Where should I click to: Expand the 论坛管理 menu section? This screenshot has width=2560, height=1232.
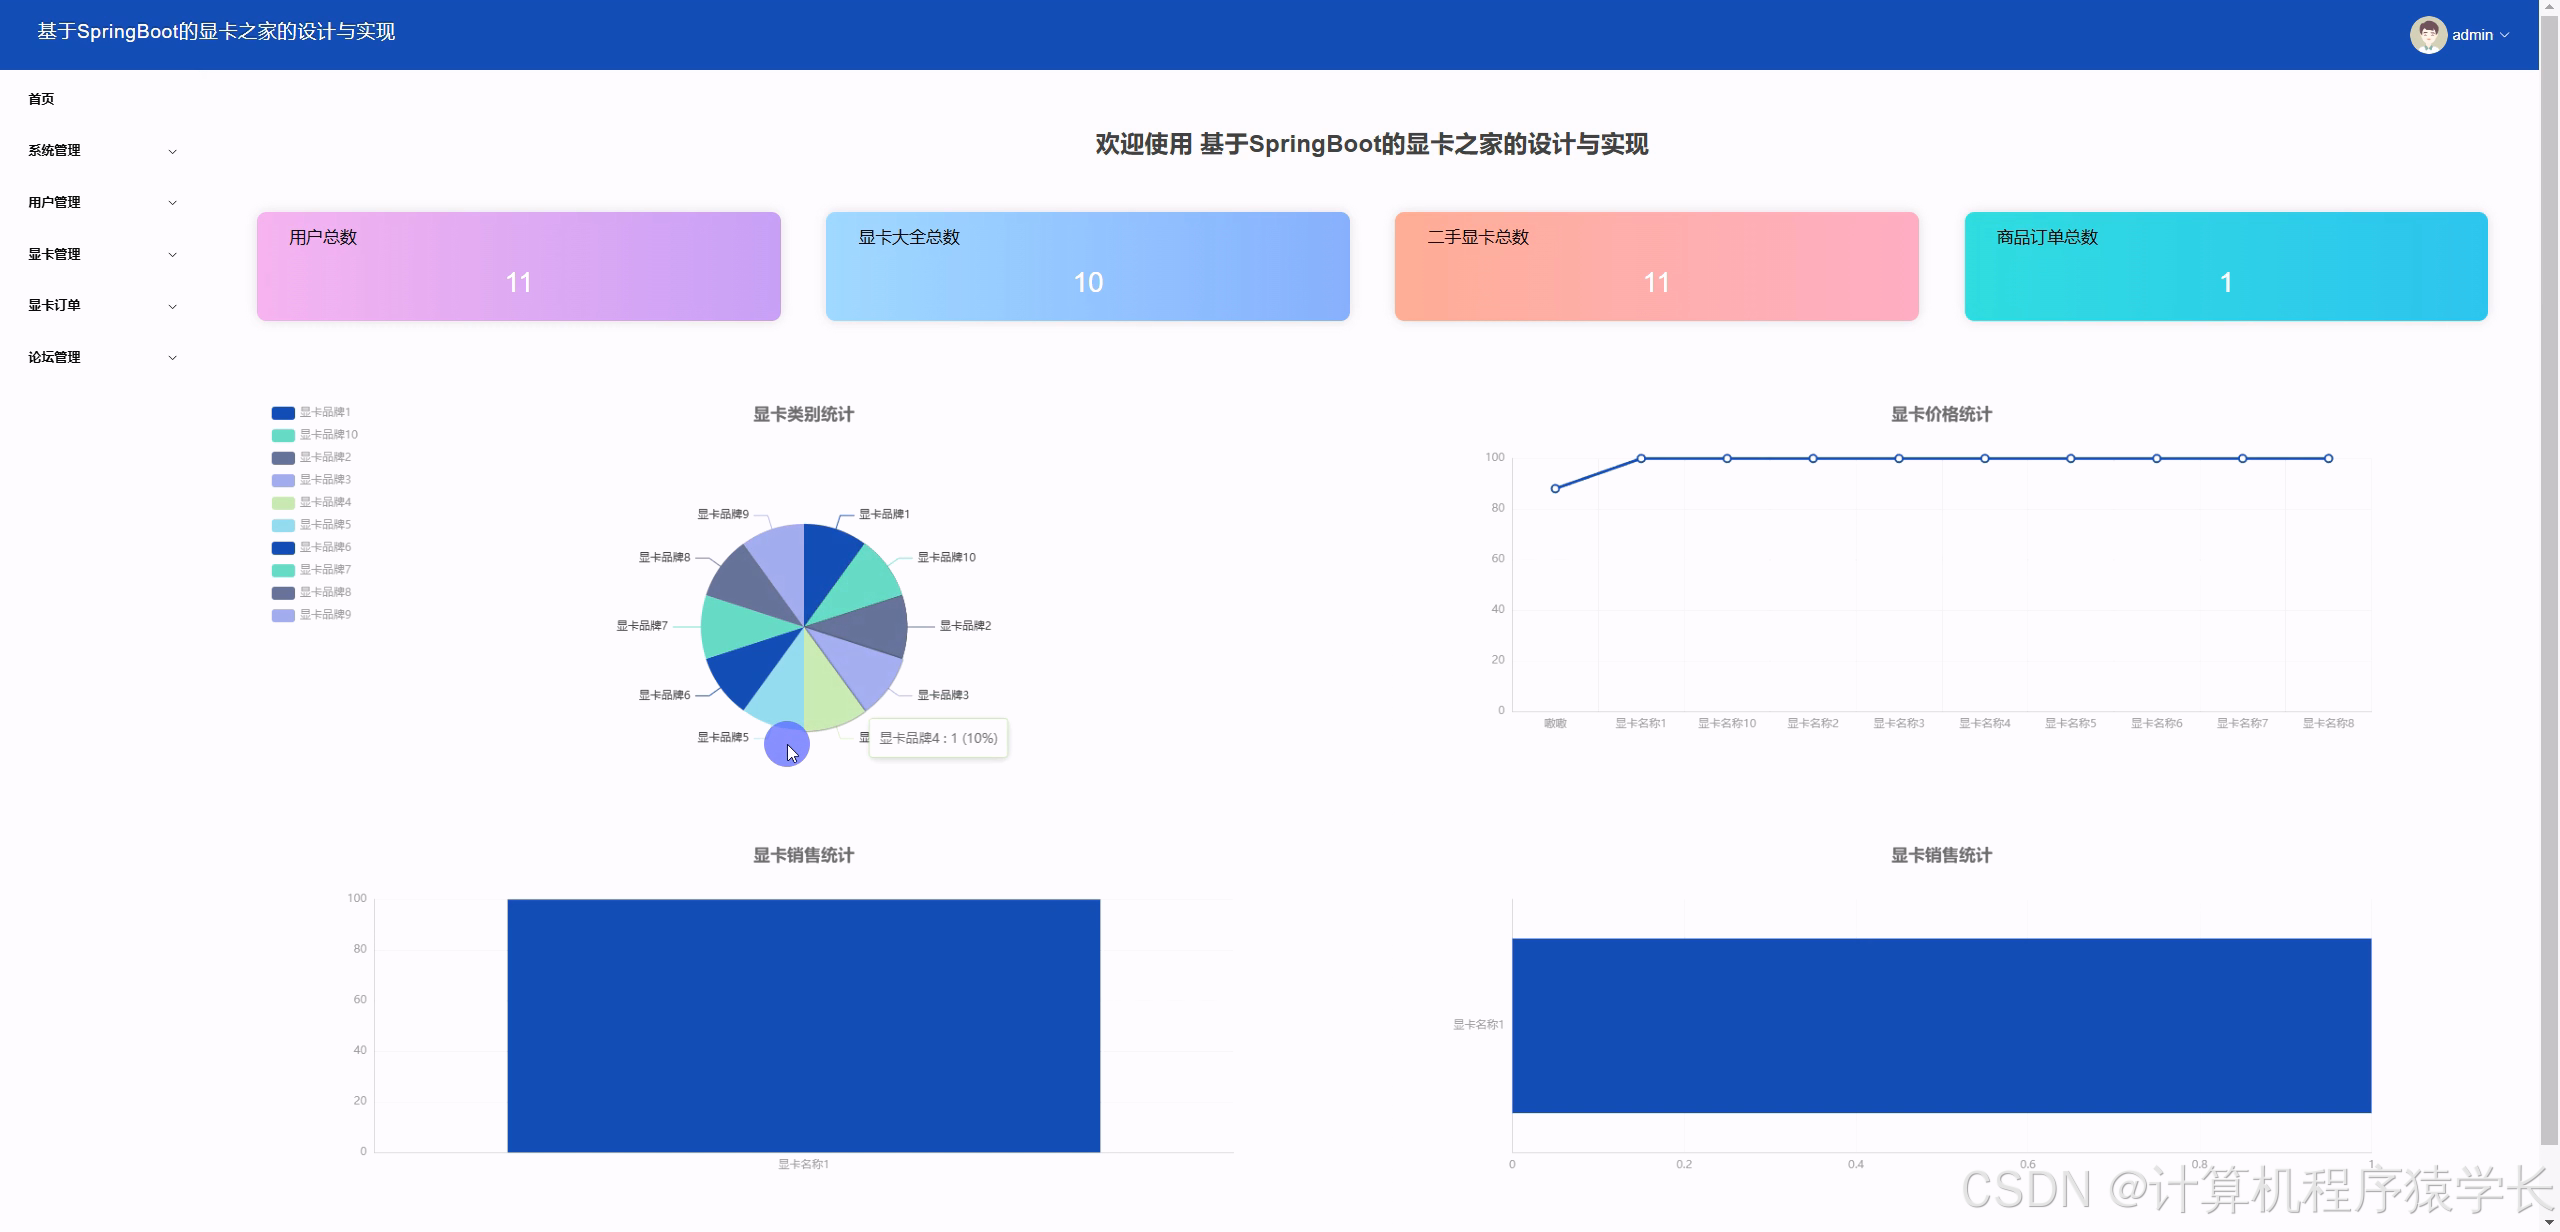[x=100, y=357]
